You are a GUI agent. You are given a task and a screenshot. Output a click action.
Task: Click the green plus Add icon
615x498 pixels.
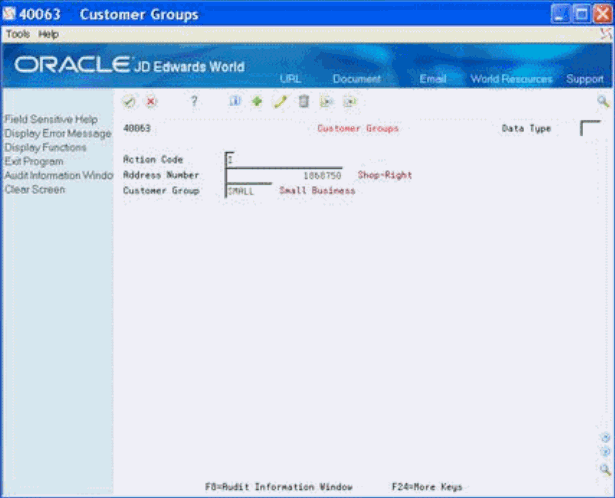pos(257,102)
